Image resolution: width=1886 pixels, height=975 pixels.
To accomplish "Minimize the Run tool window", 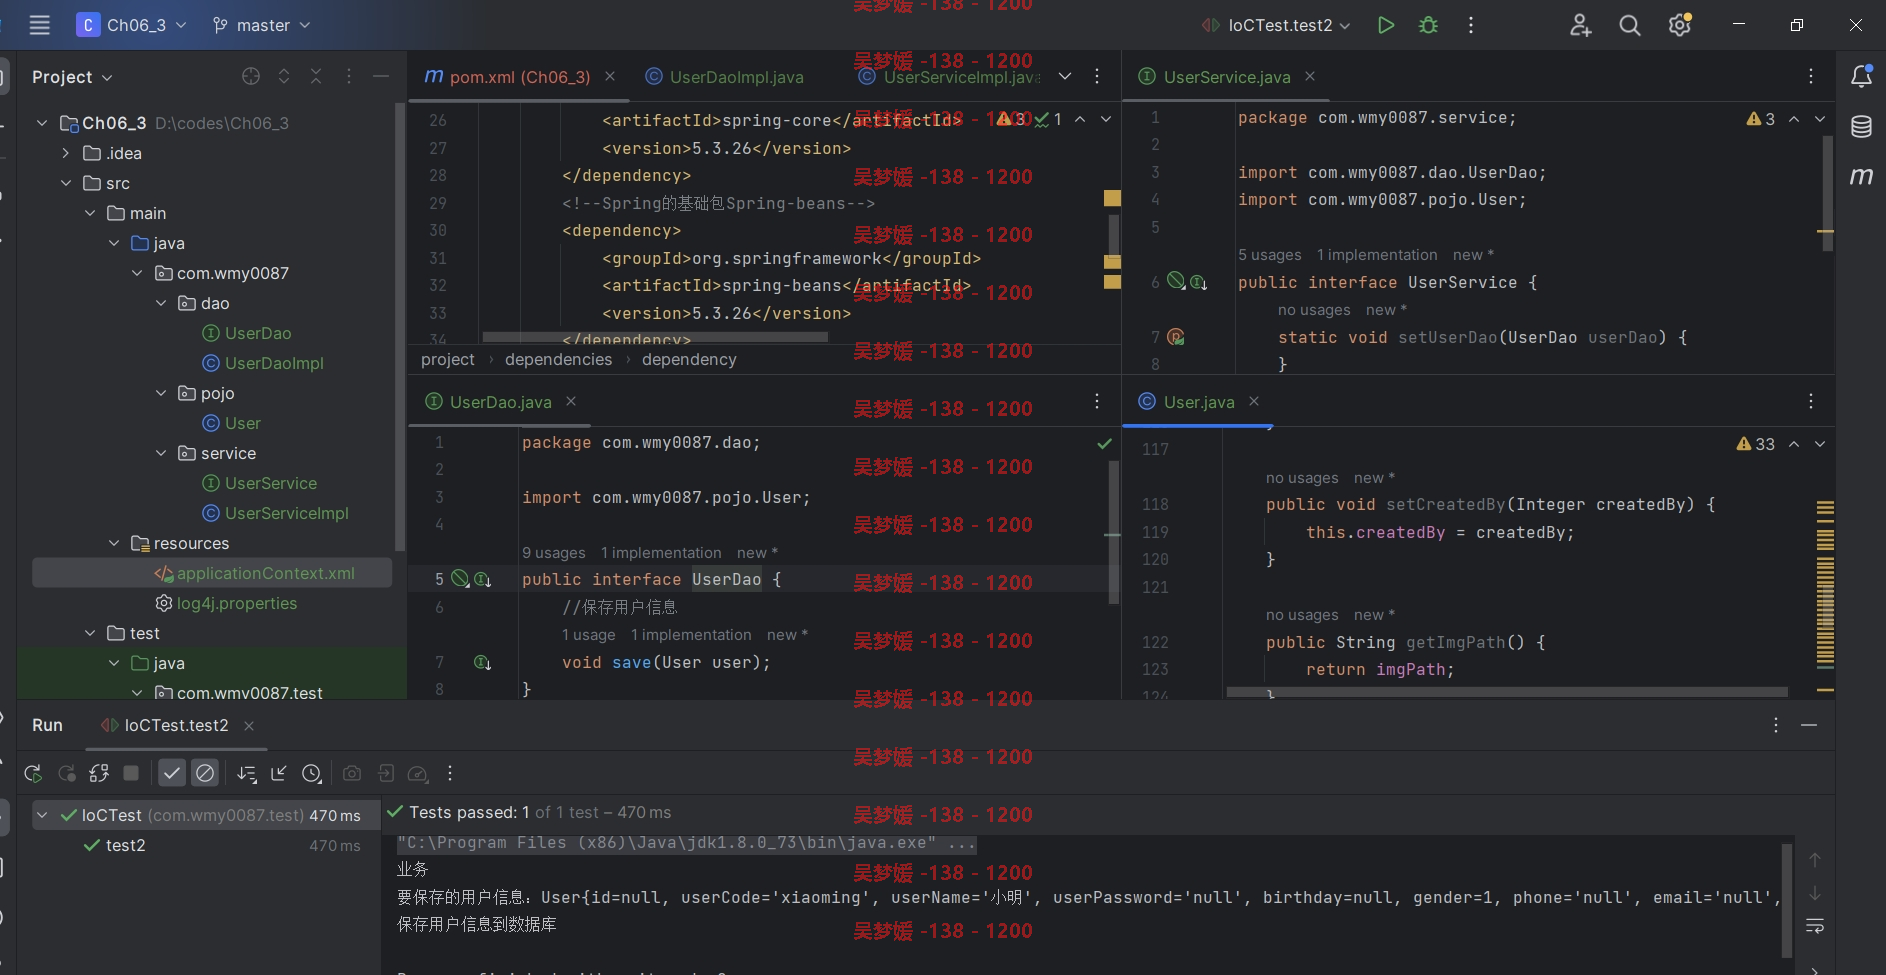I will (1809, 725).
